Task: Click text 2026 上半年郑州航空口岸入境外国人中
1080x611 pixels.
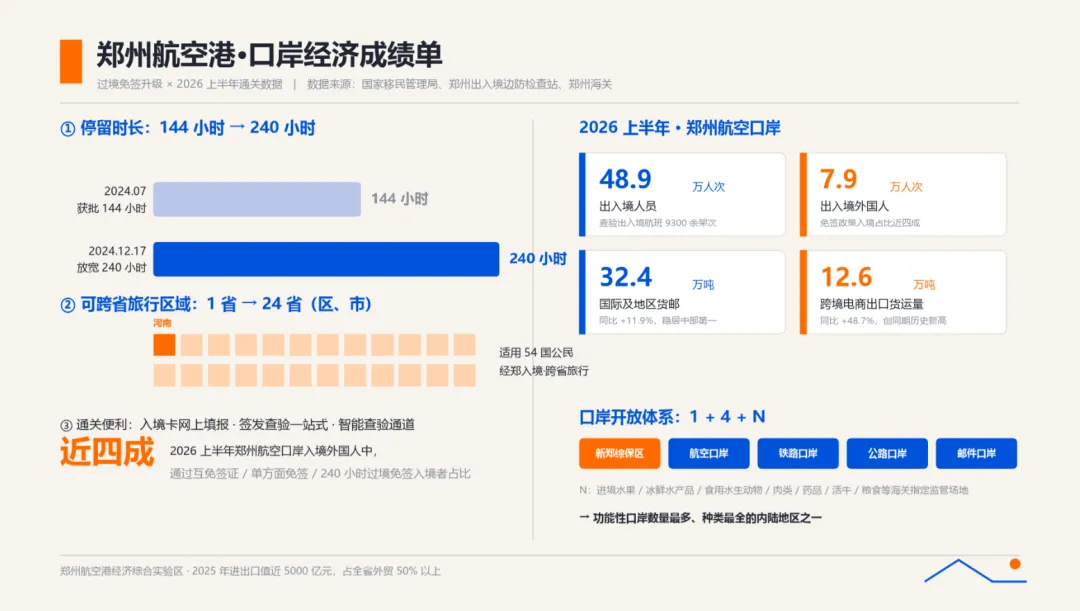Action: [273, 451]
